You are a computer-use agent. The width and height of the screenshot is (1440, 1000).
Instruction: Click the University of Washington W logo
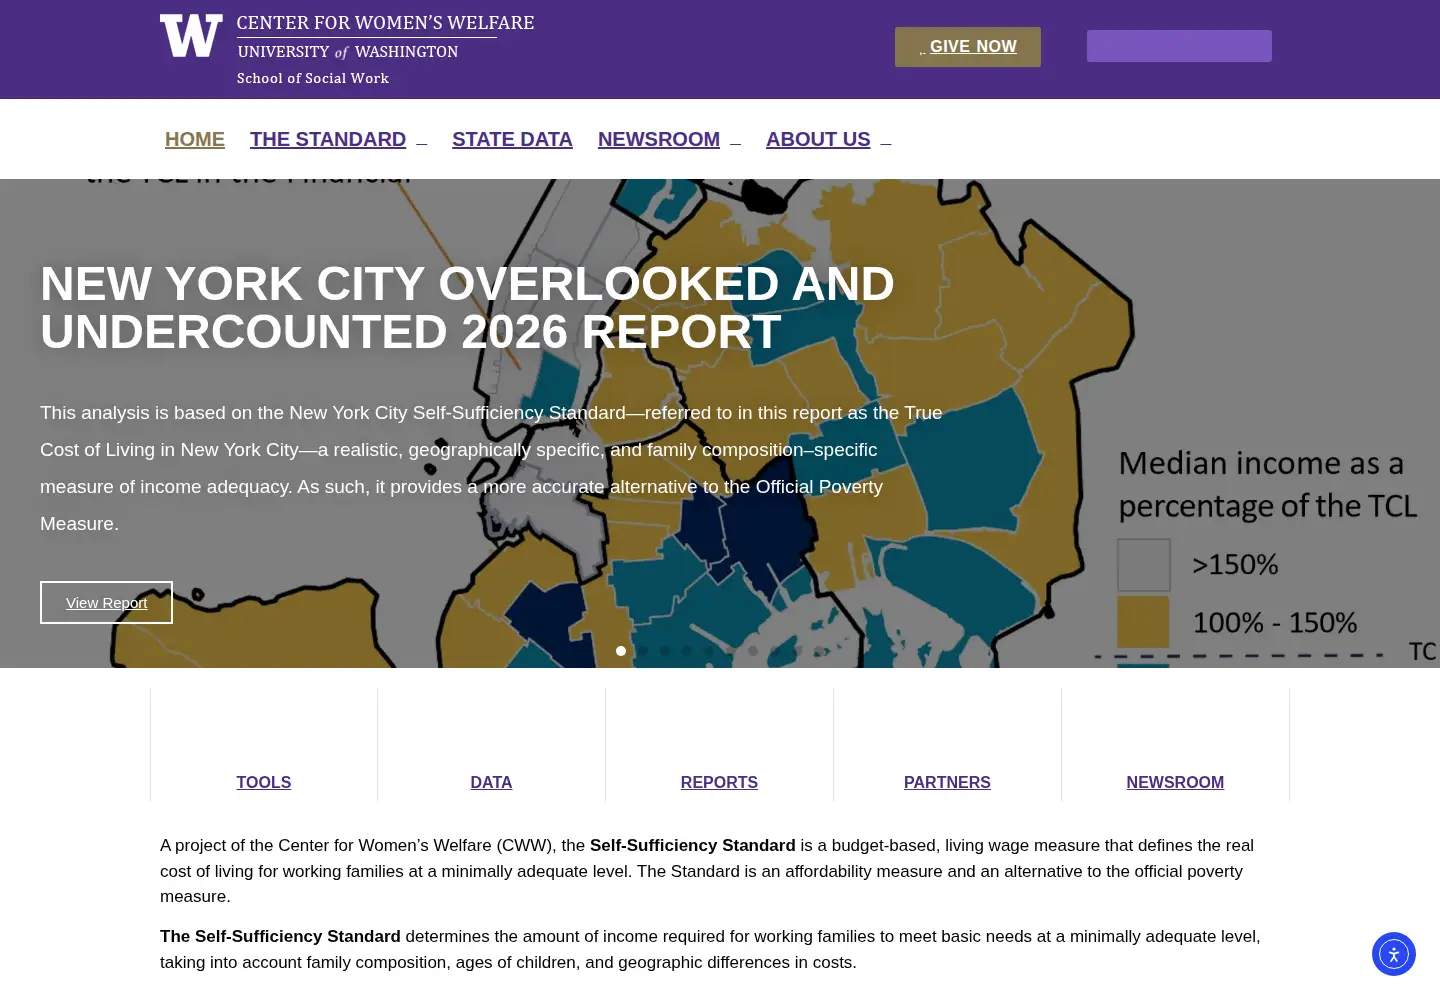pyautogui.click(x=191, y=36)
